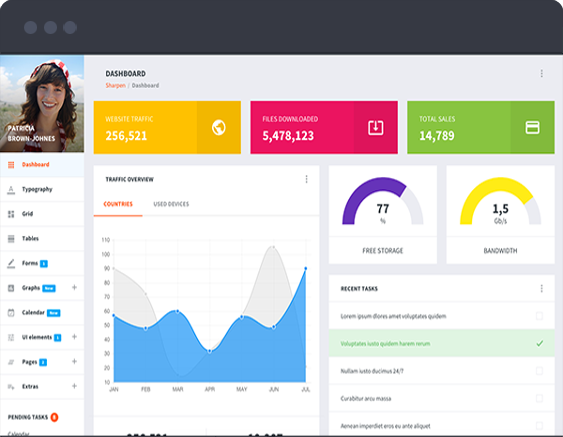
Task: Open Tables in the sidebar menu
Action: click(42, 239)
